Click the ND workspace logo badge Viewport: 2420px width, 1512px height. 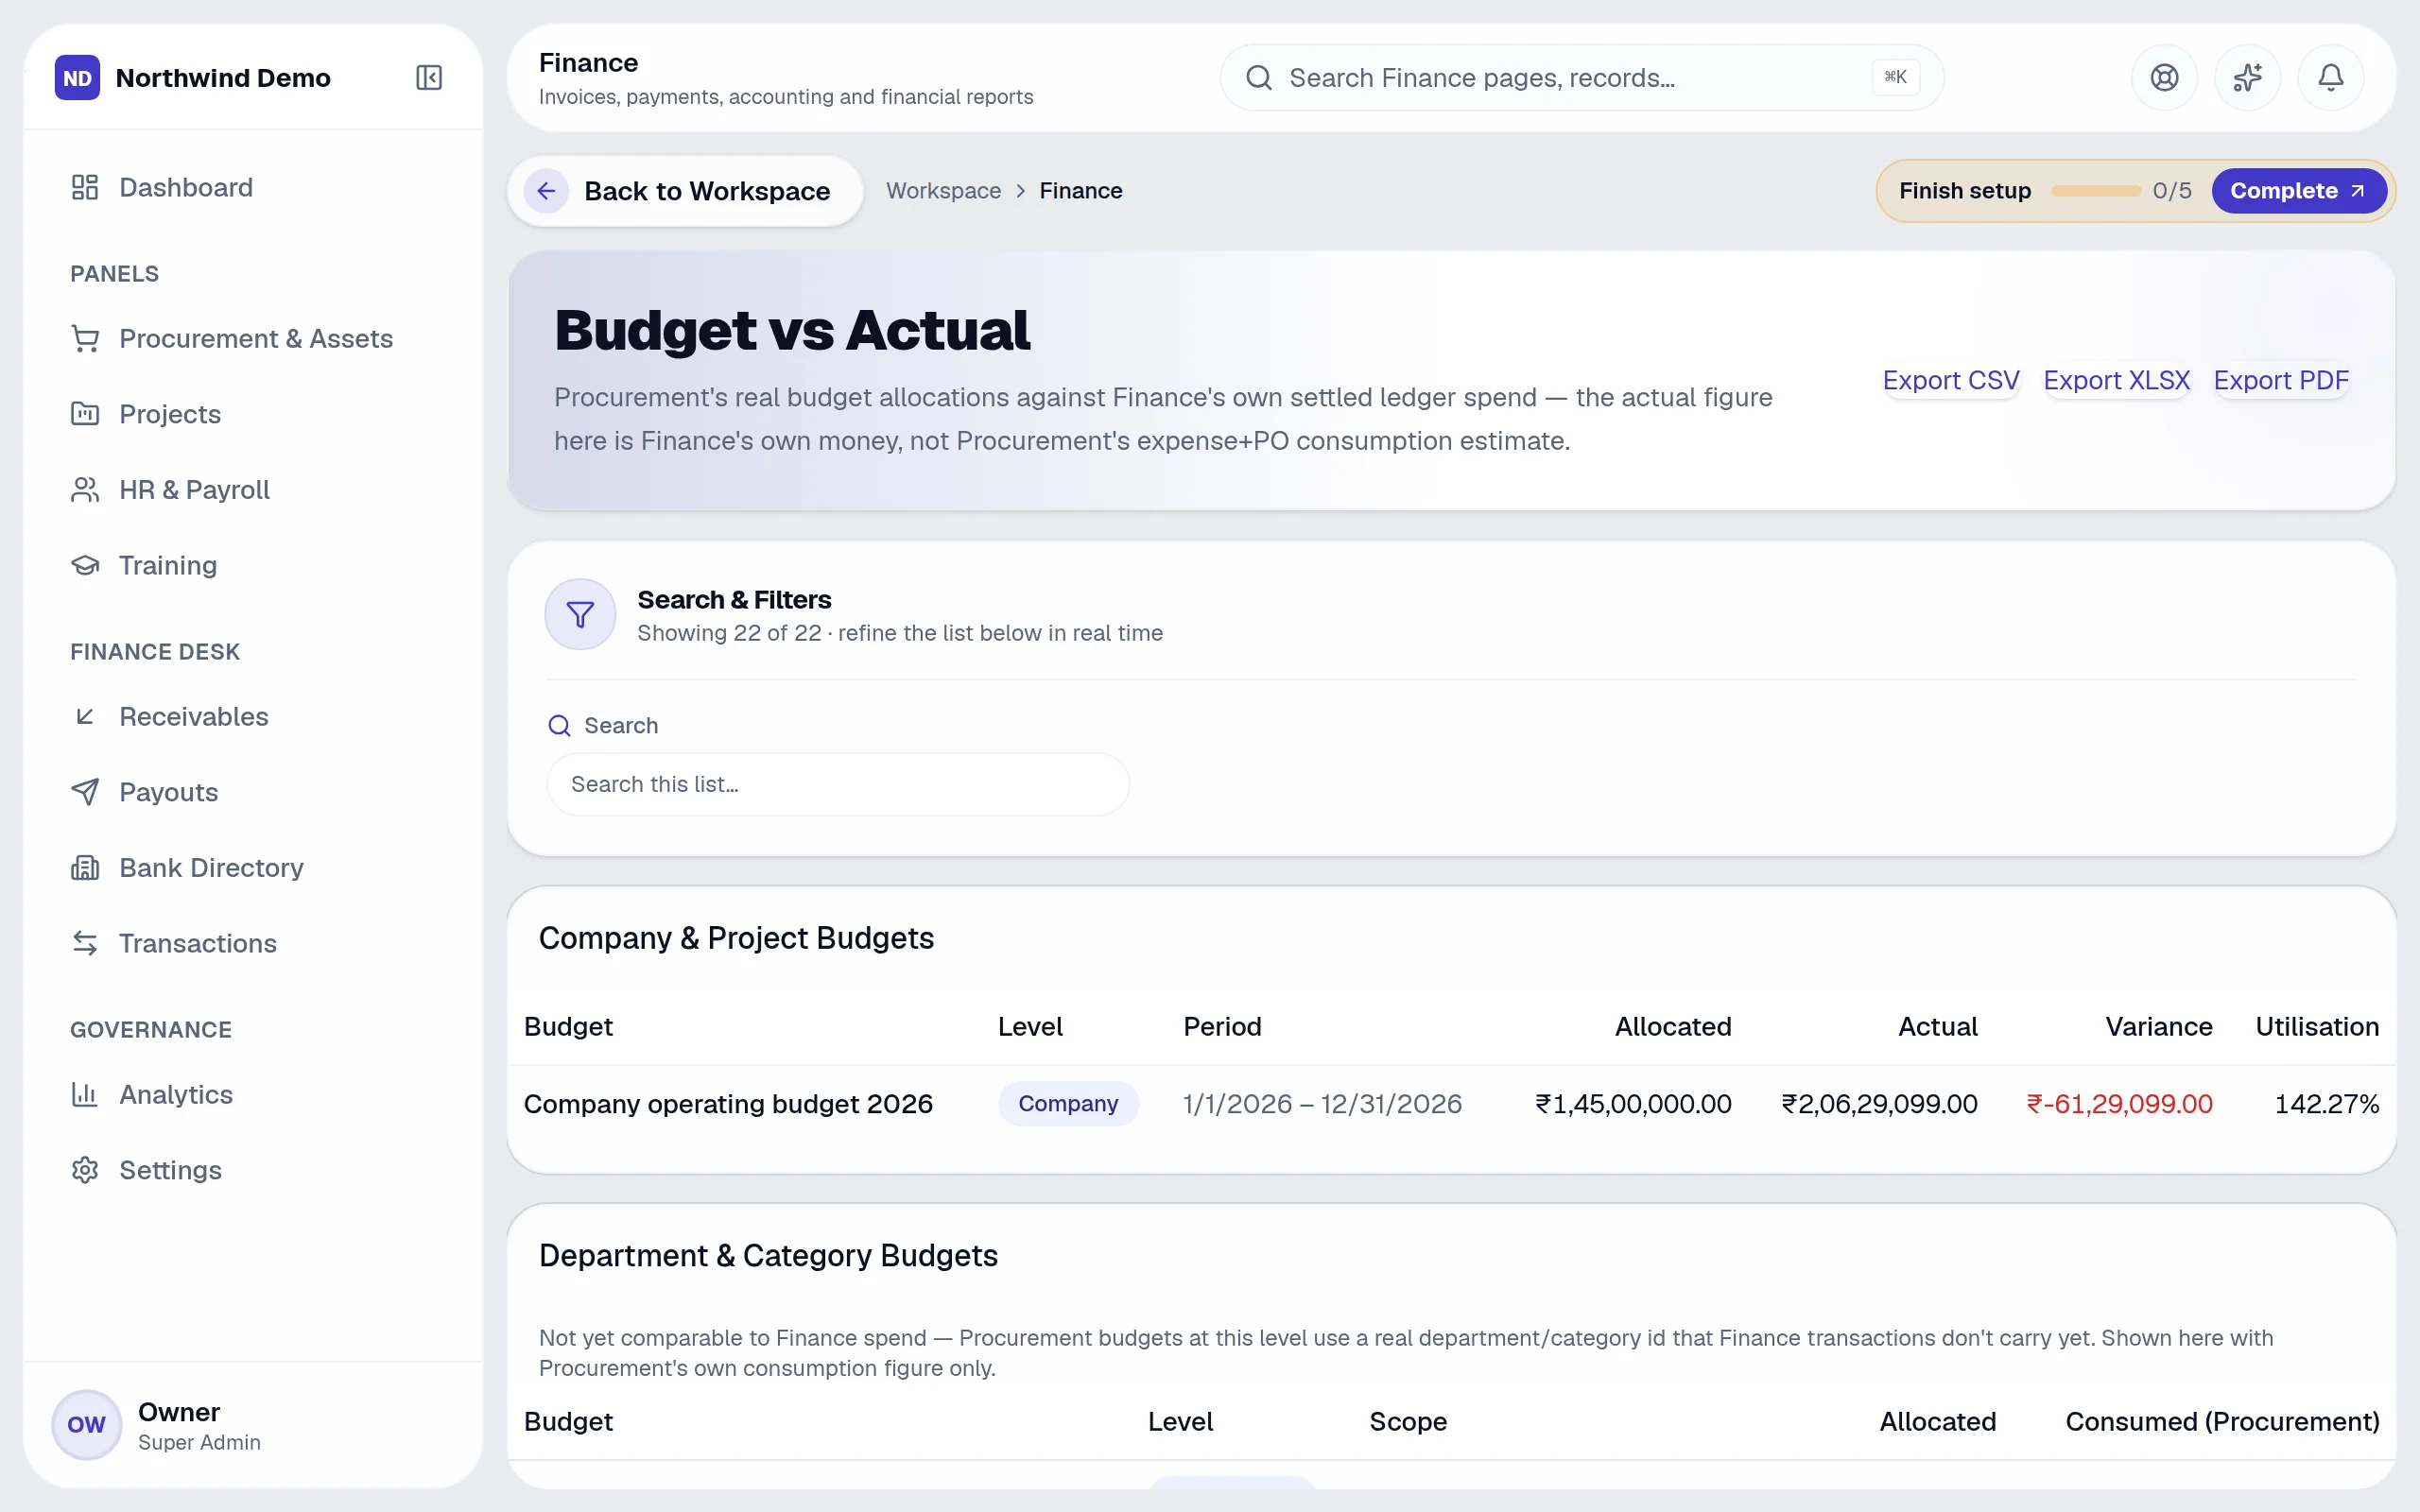(77, 77)
